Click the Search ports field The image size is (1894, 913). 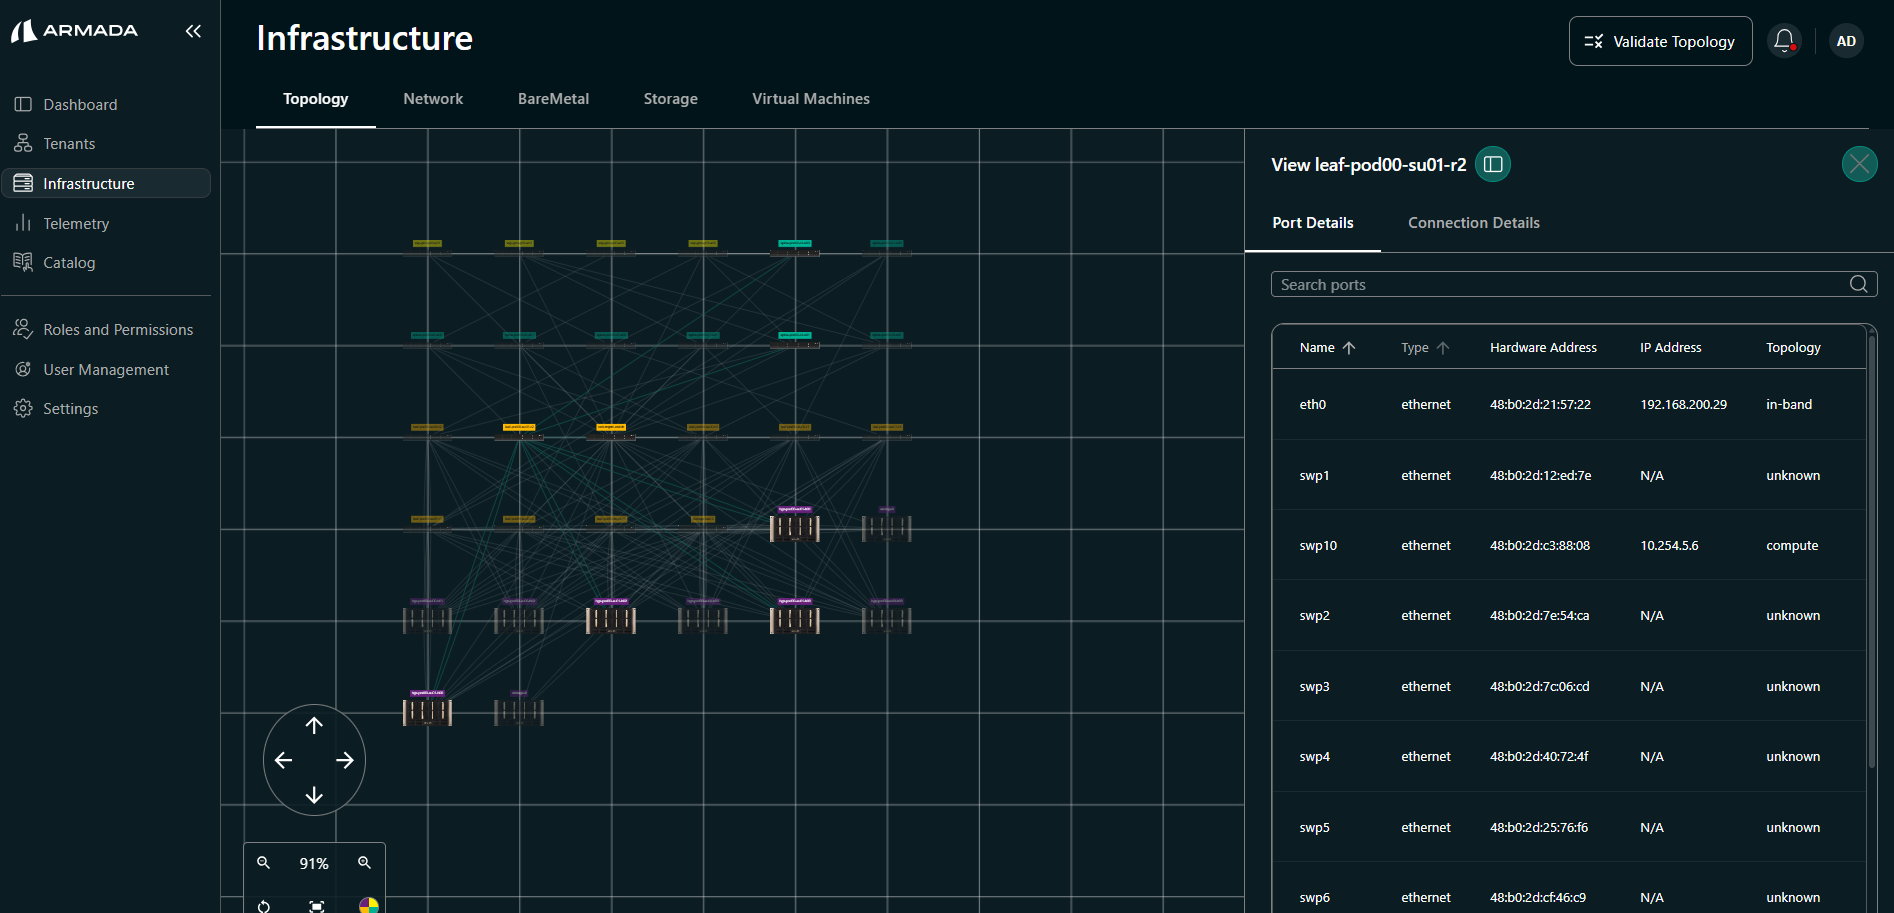[1560, 285]
